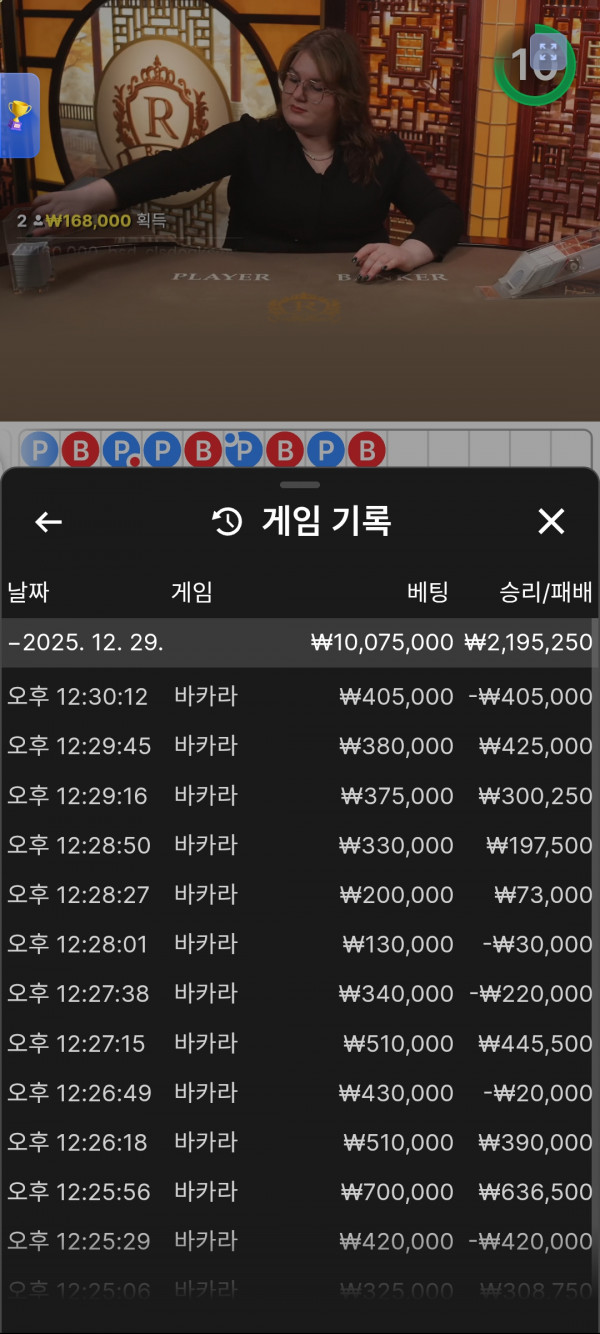The height and width of the screenshot is (1334, 600).
Task: Open the 오후 12:29:16 record
Action: pos(298,796)
